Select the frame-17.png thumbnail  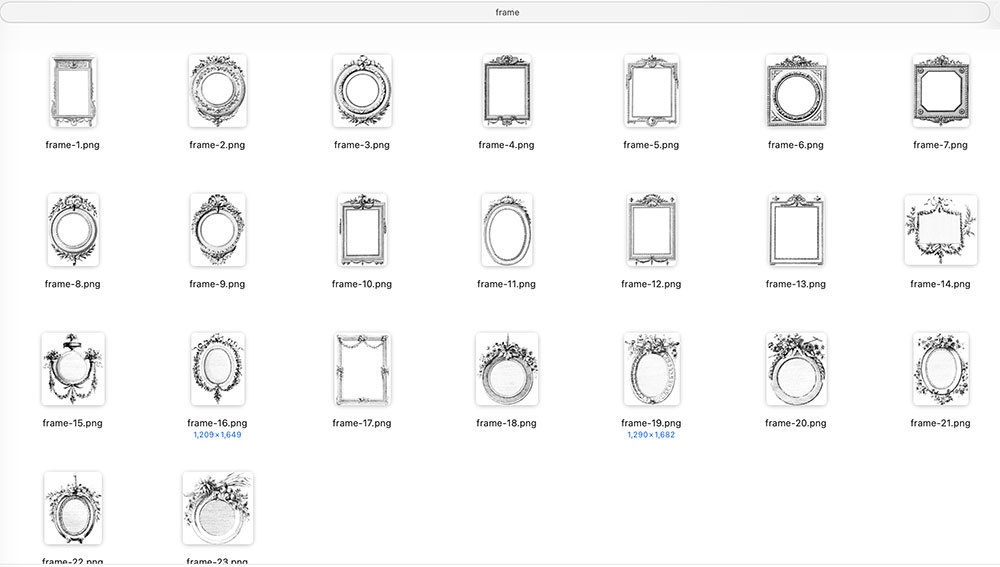362,369
